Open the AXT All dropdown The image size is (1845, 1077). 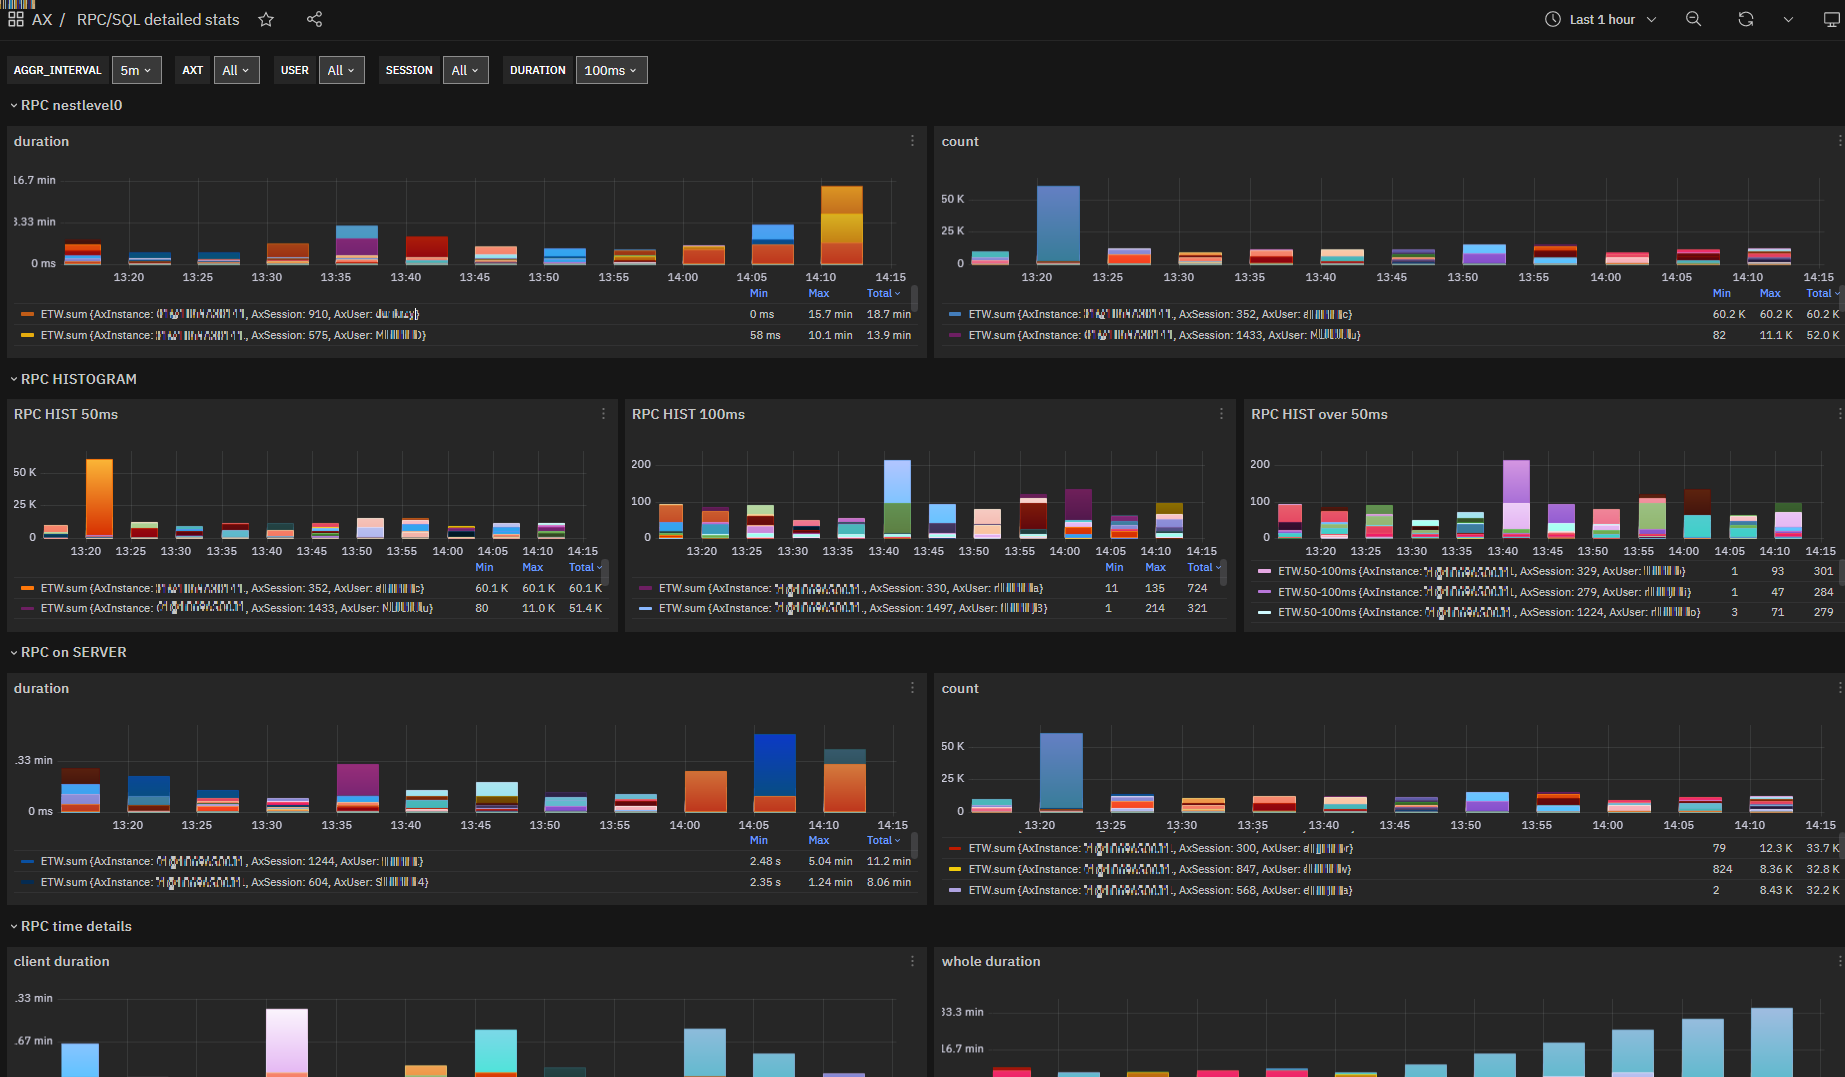[x=237, y=70]
